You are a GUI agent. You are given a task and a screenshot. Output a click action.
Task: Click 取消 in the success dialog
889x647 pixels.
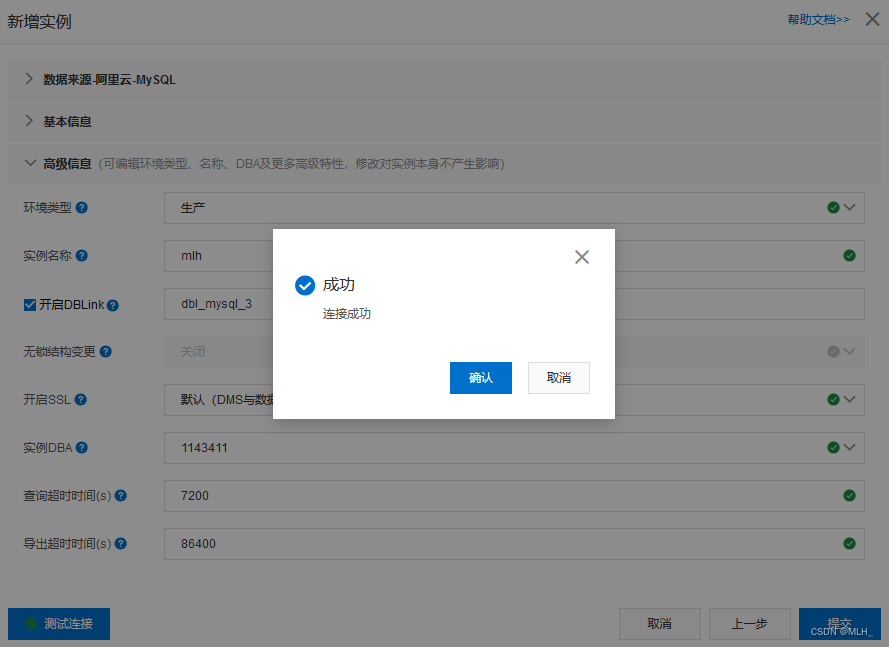click(559, 378)
